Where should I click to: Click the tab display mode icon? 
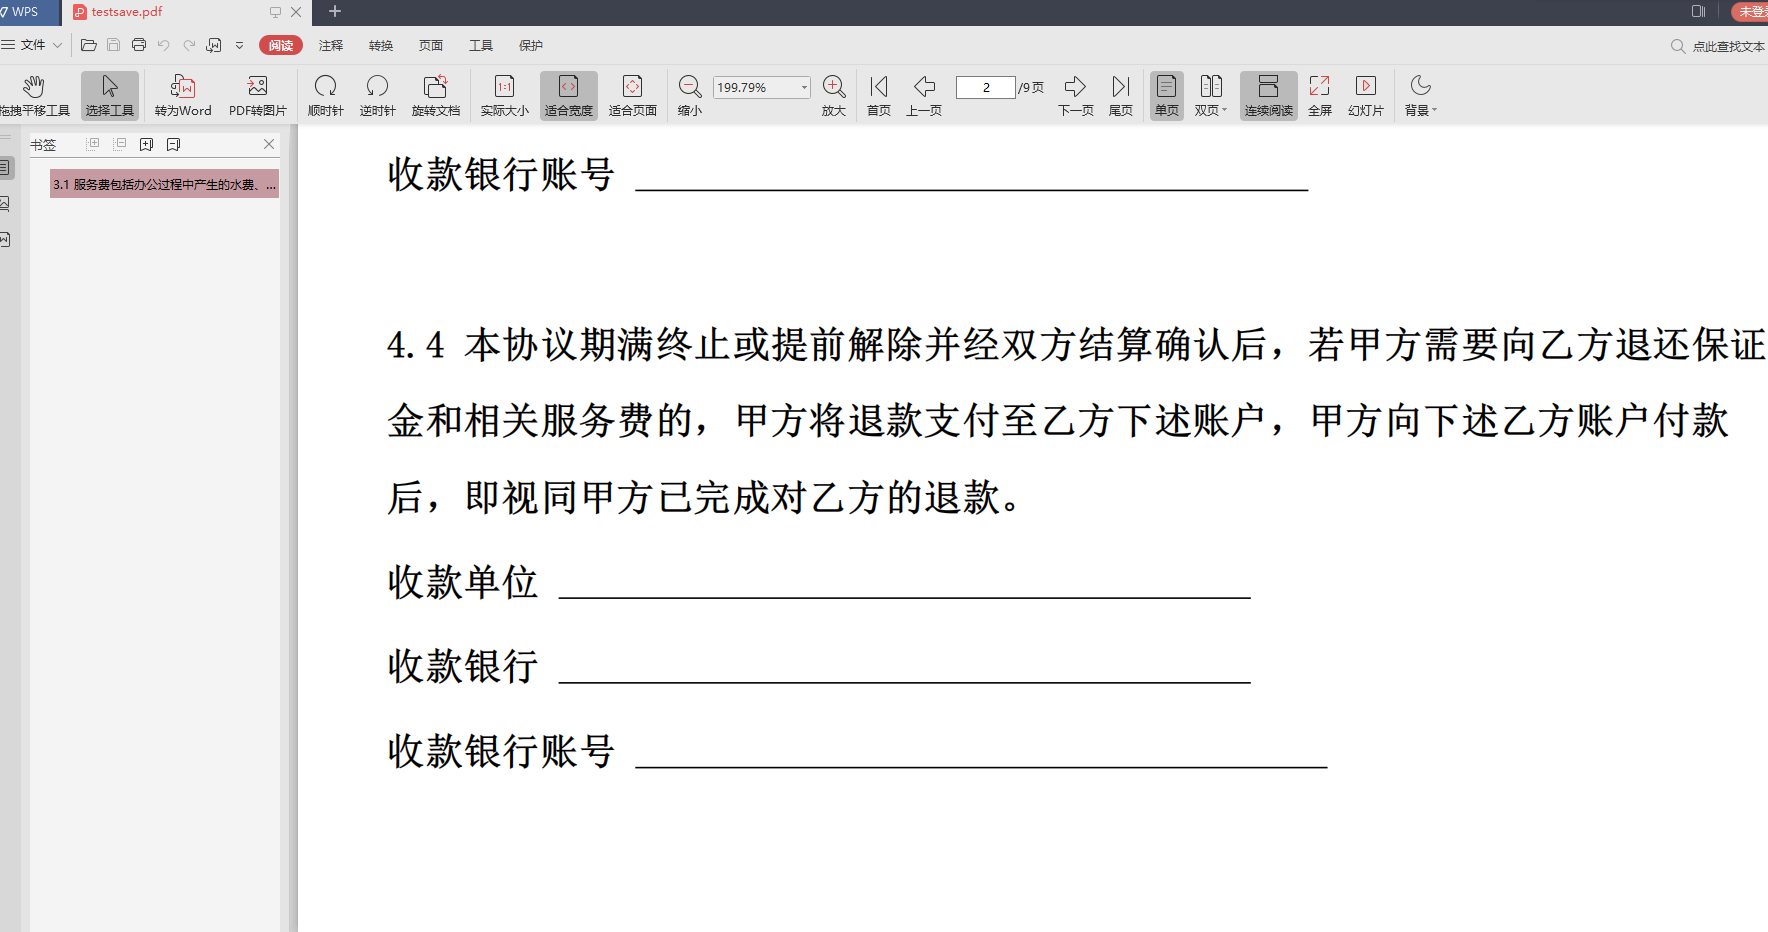click(275, 12)
